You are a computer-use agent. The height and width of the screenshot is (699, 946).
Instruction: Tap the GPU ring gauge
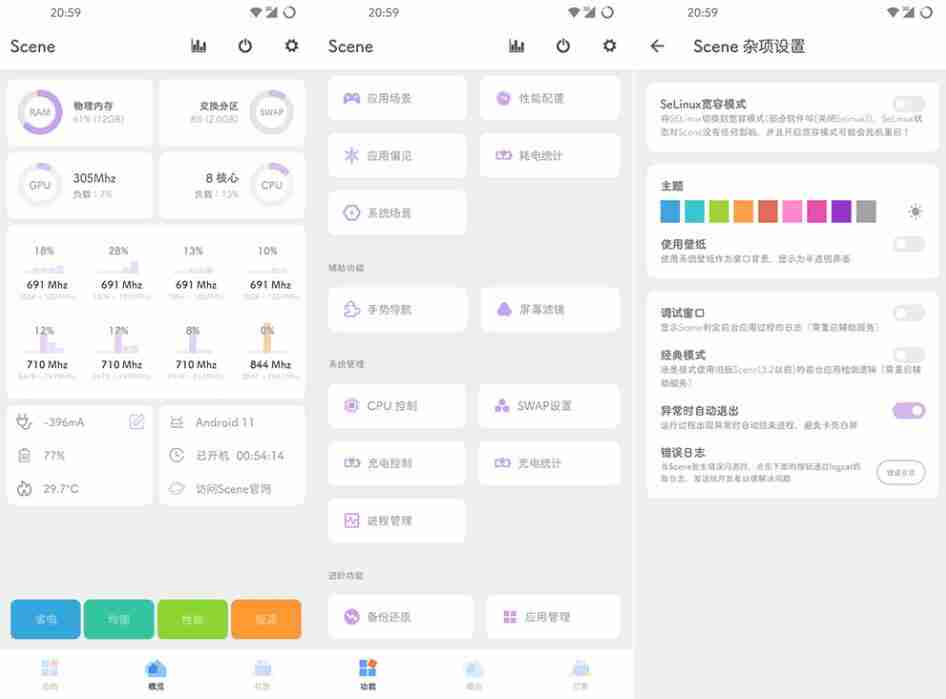click(40, 185)
